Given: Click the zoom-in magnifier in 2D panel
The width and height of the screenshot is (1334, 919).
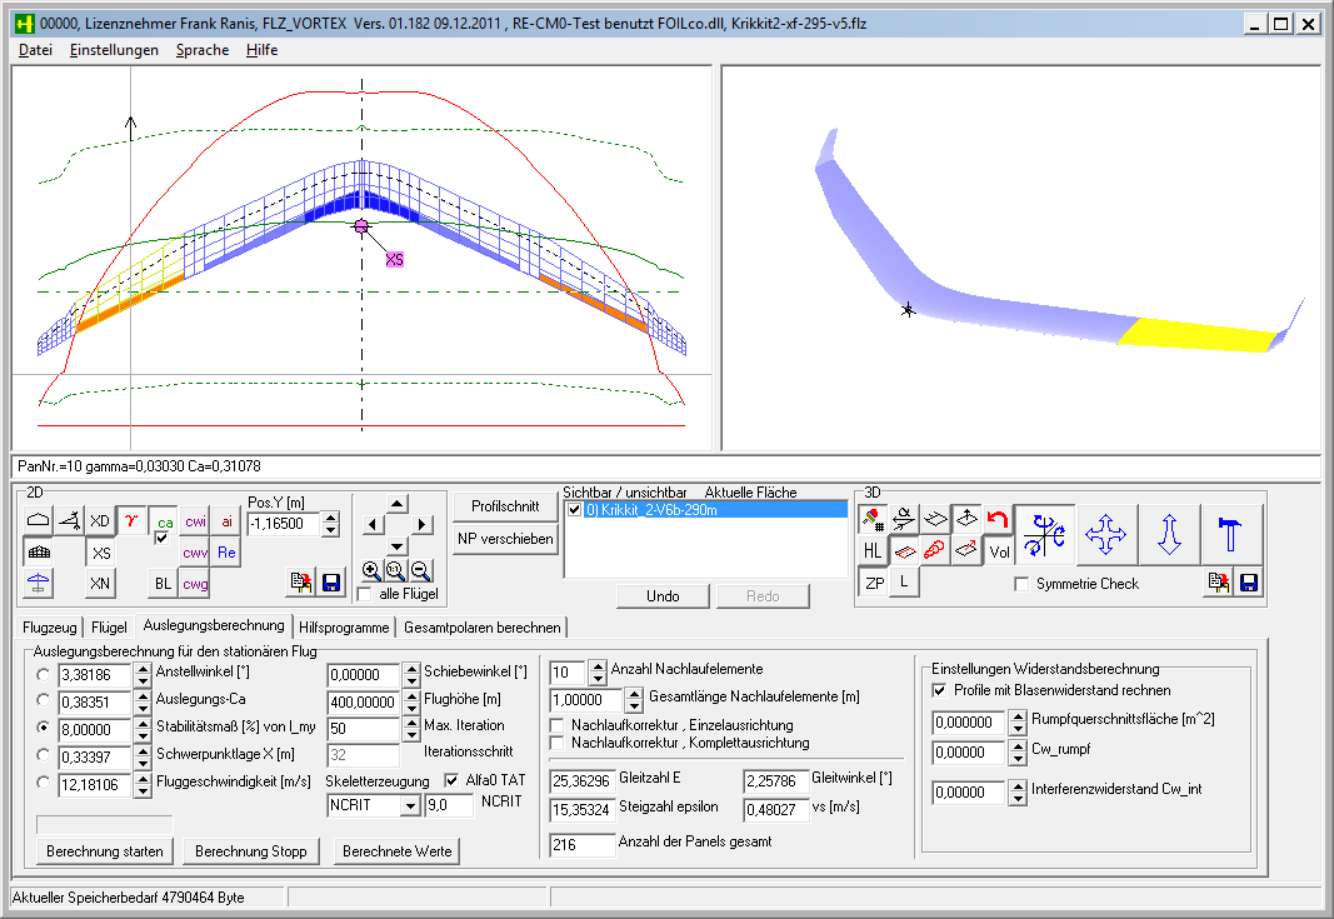Looking at the screenshot, I should click(x=371, y=571).
